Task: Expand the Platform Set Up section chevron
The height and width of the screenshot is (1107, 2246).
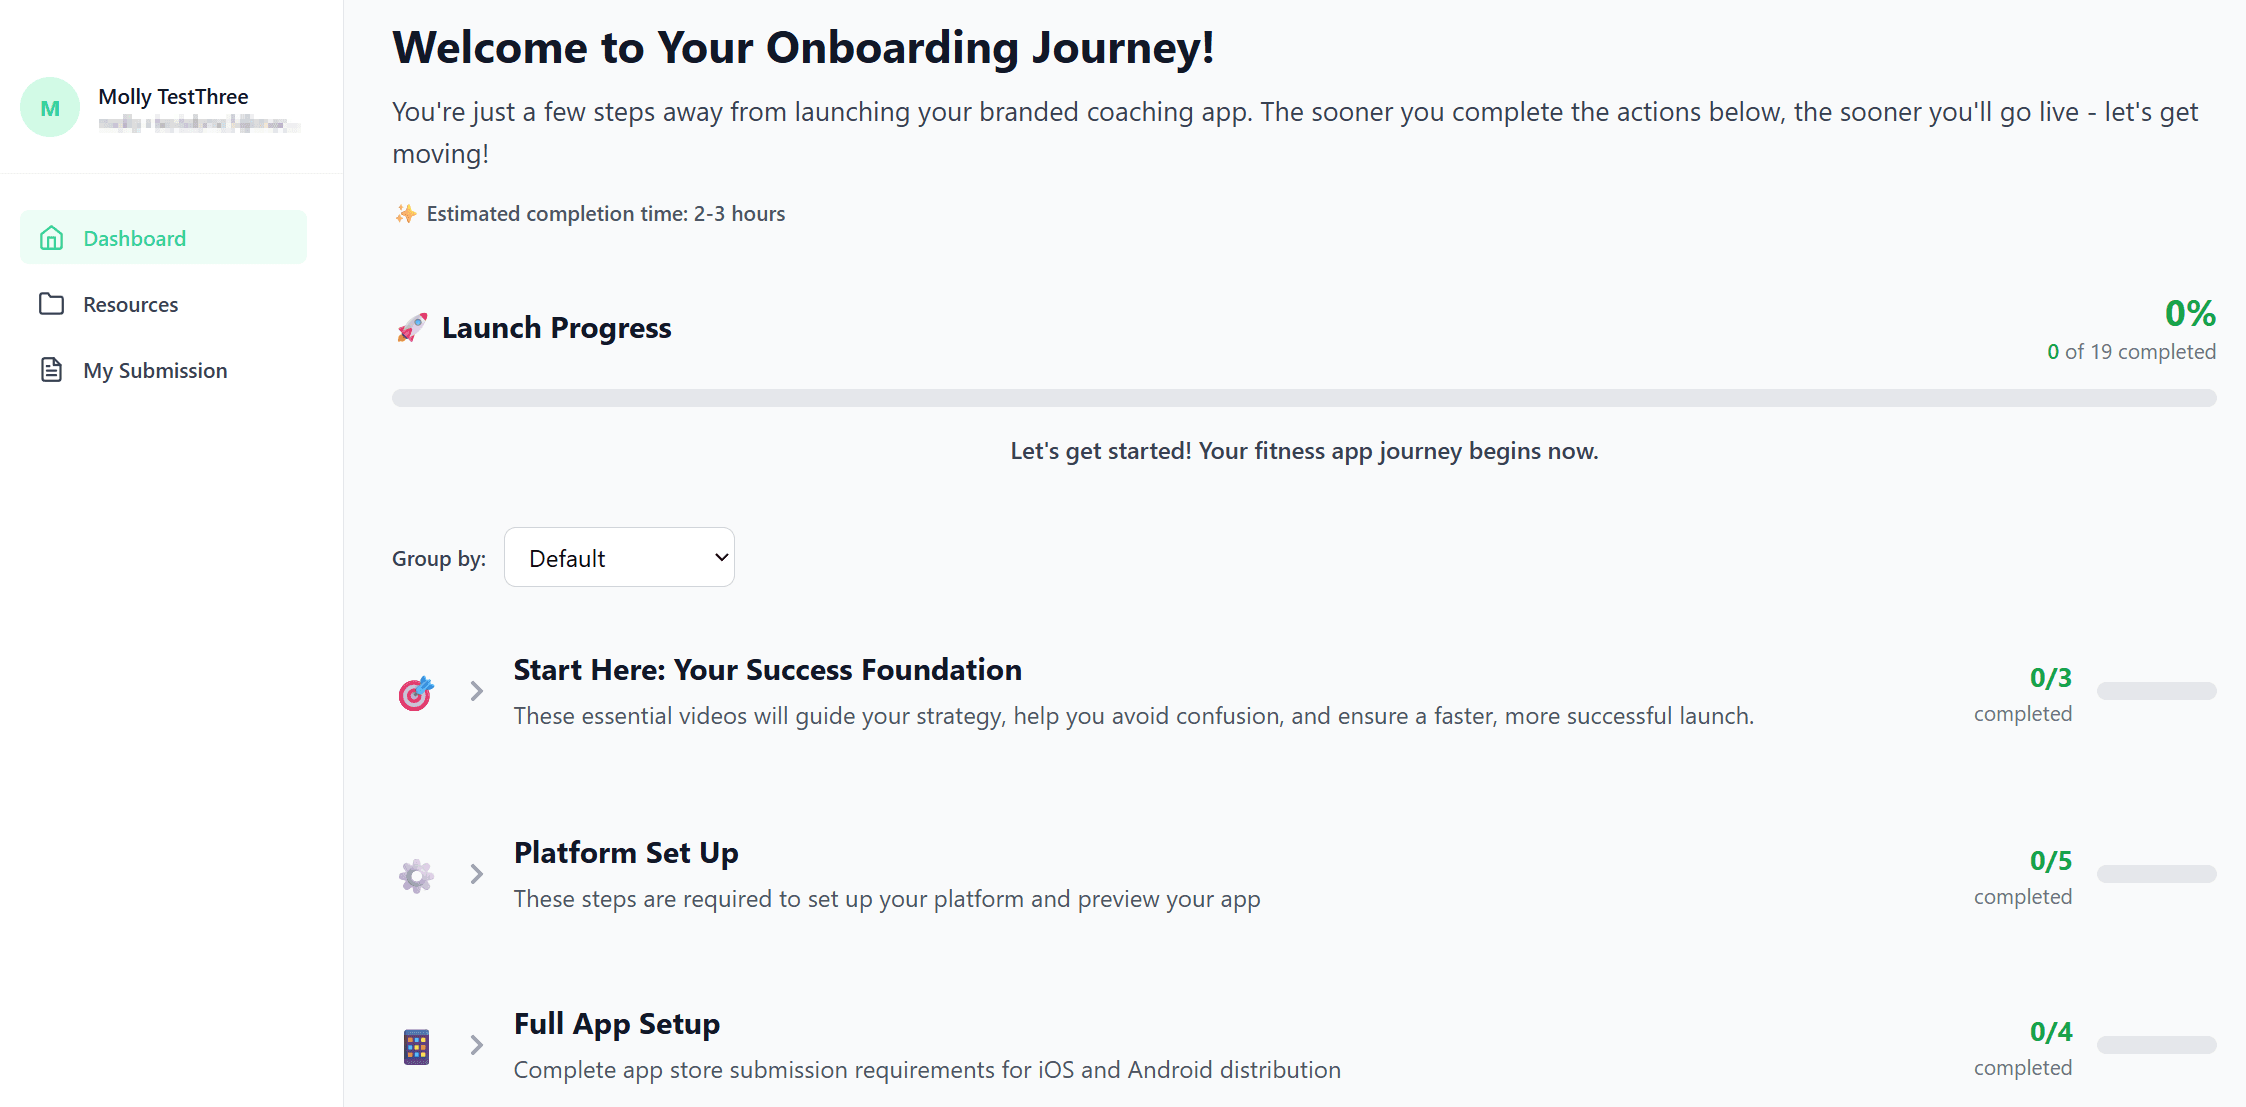Action: point(476,874)
